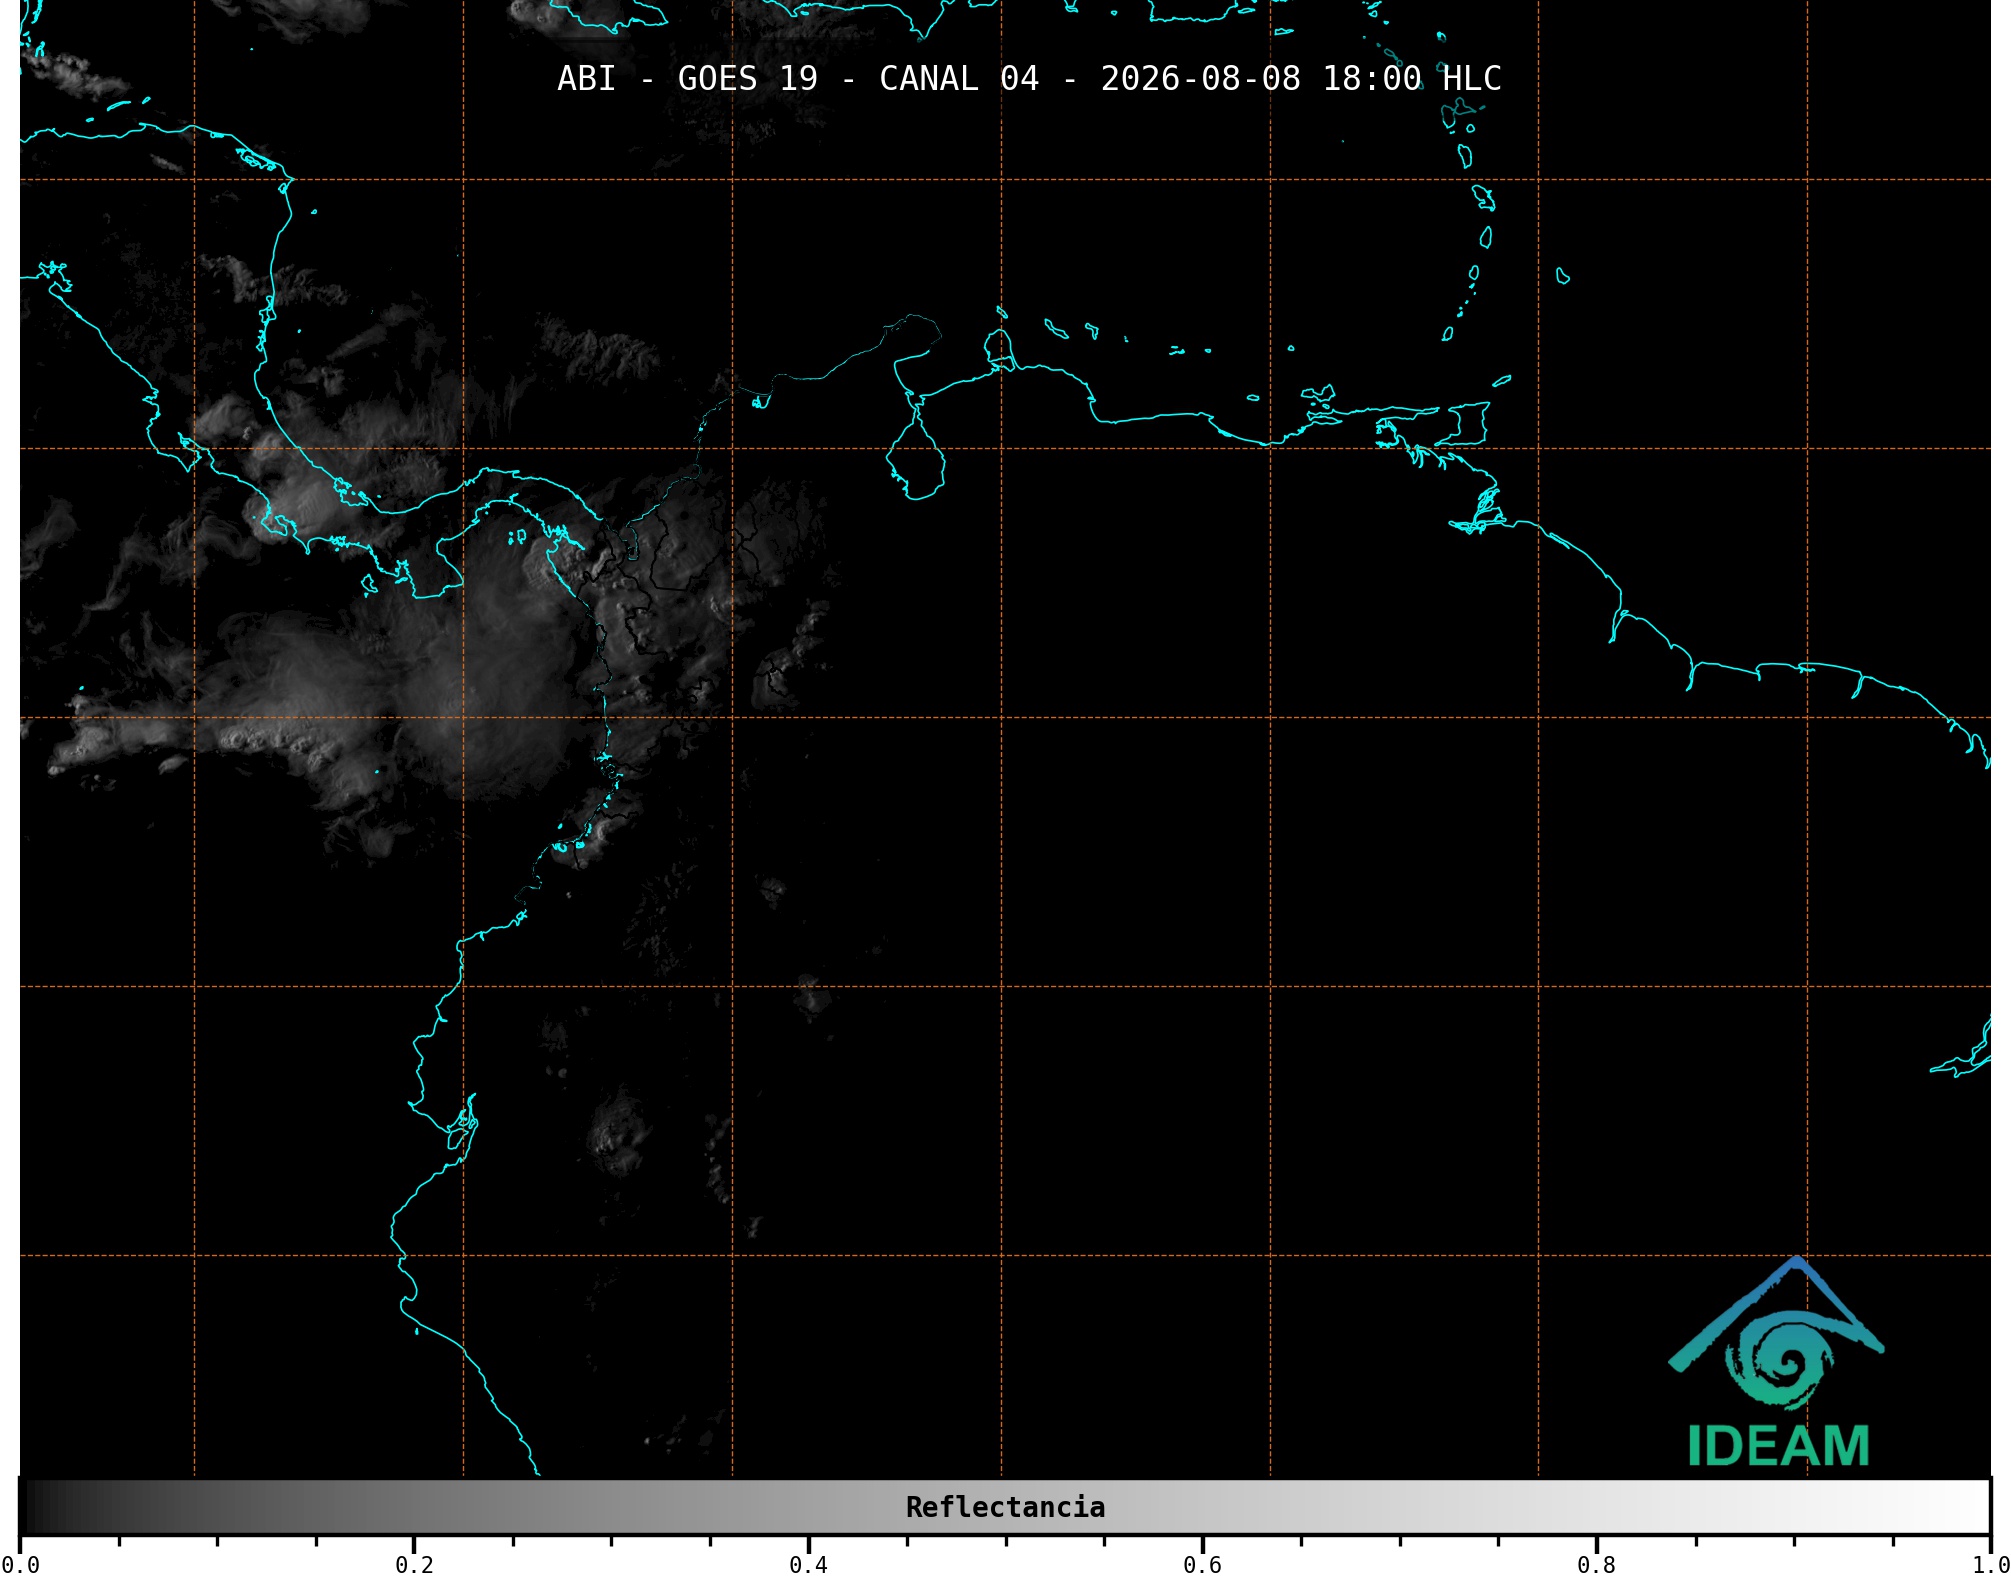This screenshot has height=1577, width=2011.
Task: Click the 0.4 colorbar tick label
Action: pos(808,1565)
